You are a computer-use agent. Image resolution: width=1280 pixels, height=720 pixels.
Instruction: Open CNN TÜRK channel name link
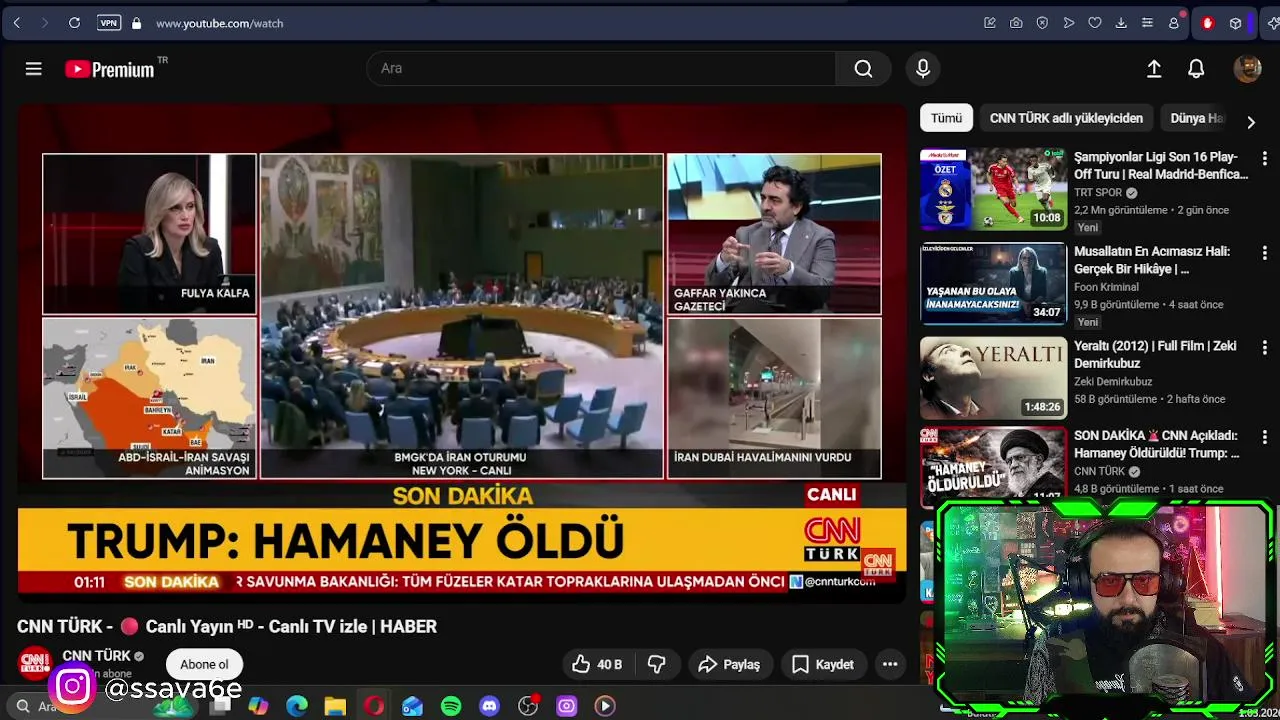[x=97, y=656]
